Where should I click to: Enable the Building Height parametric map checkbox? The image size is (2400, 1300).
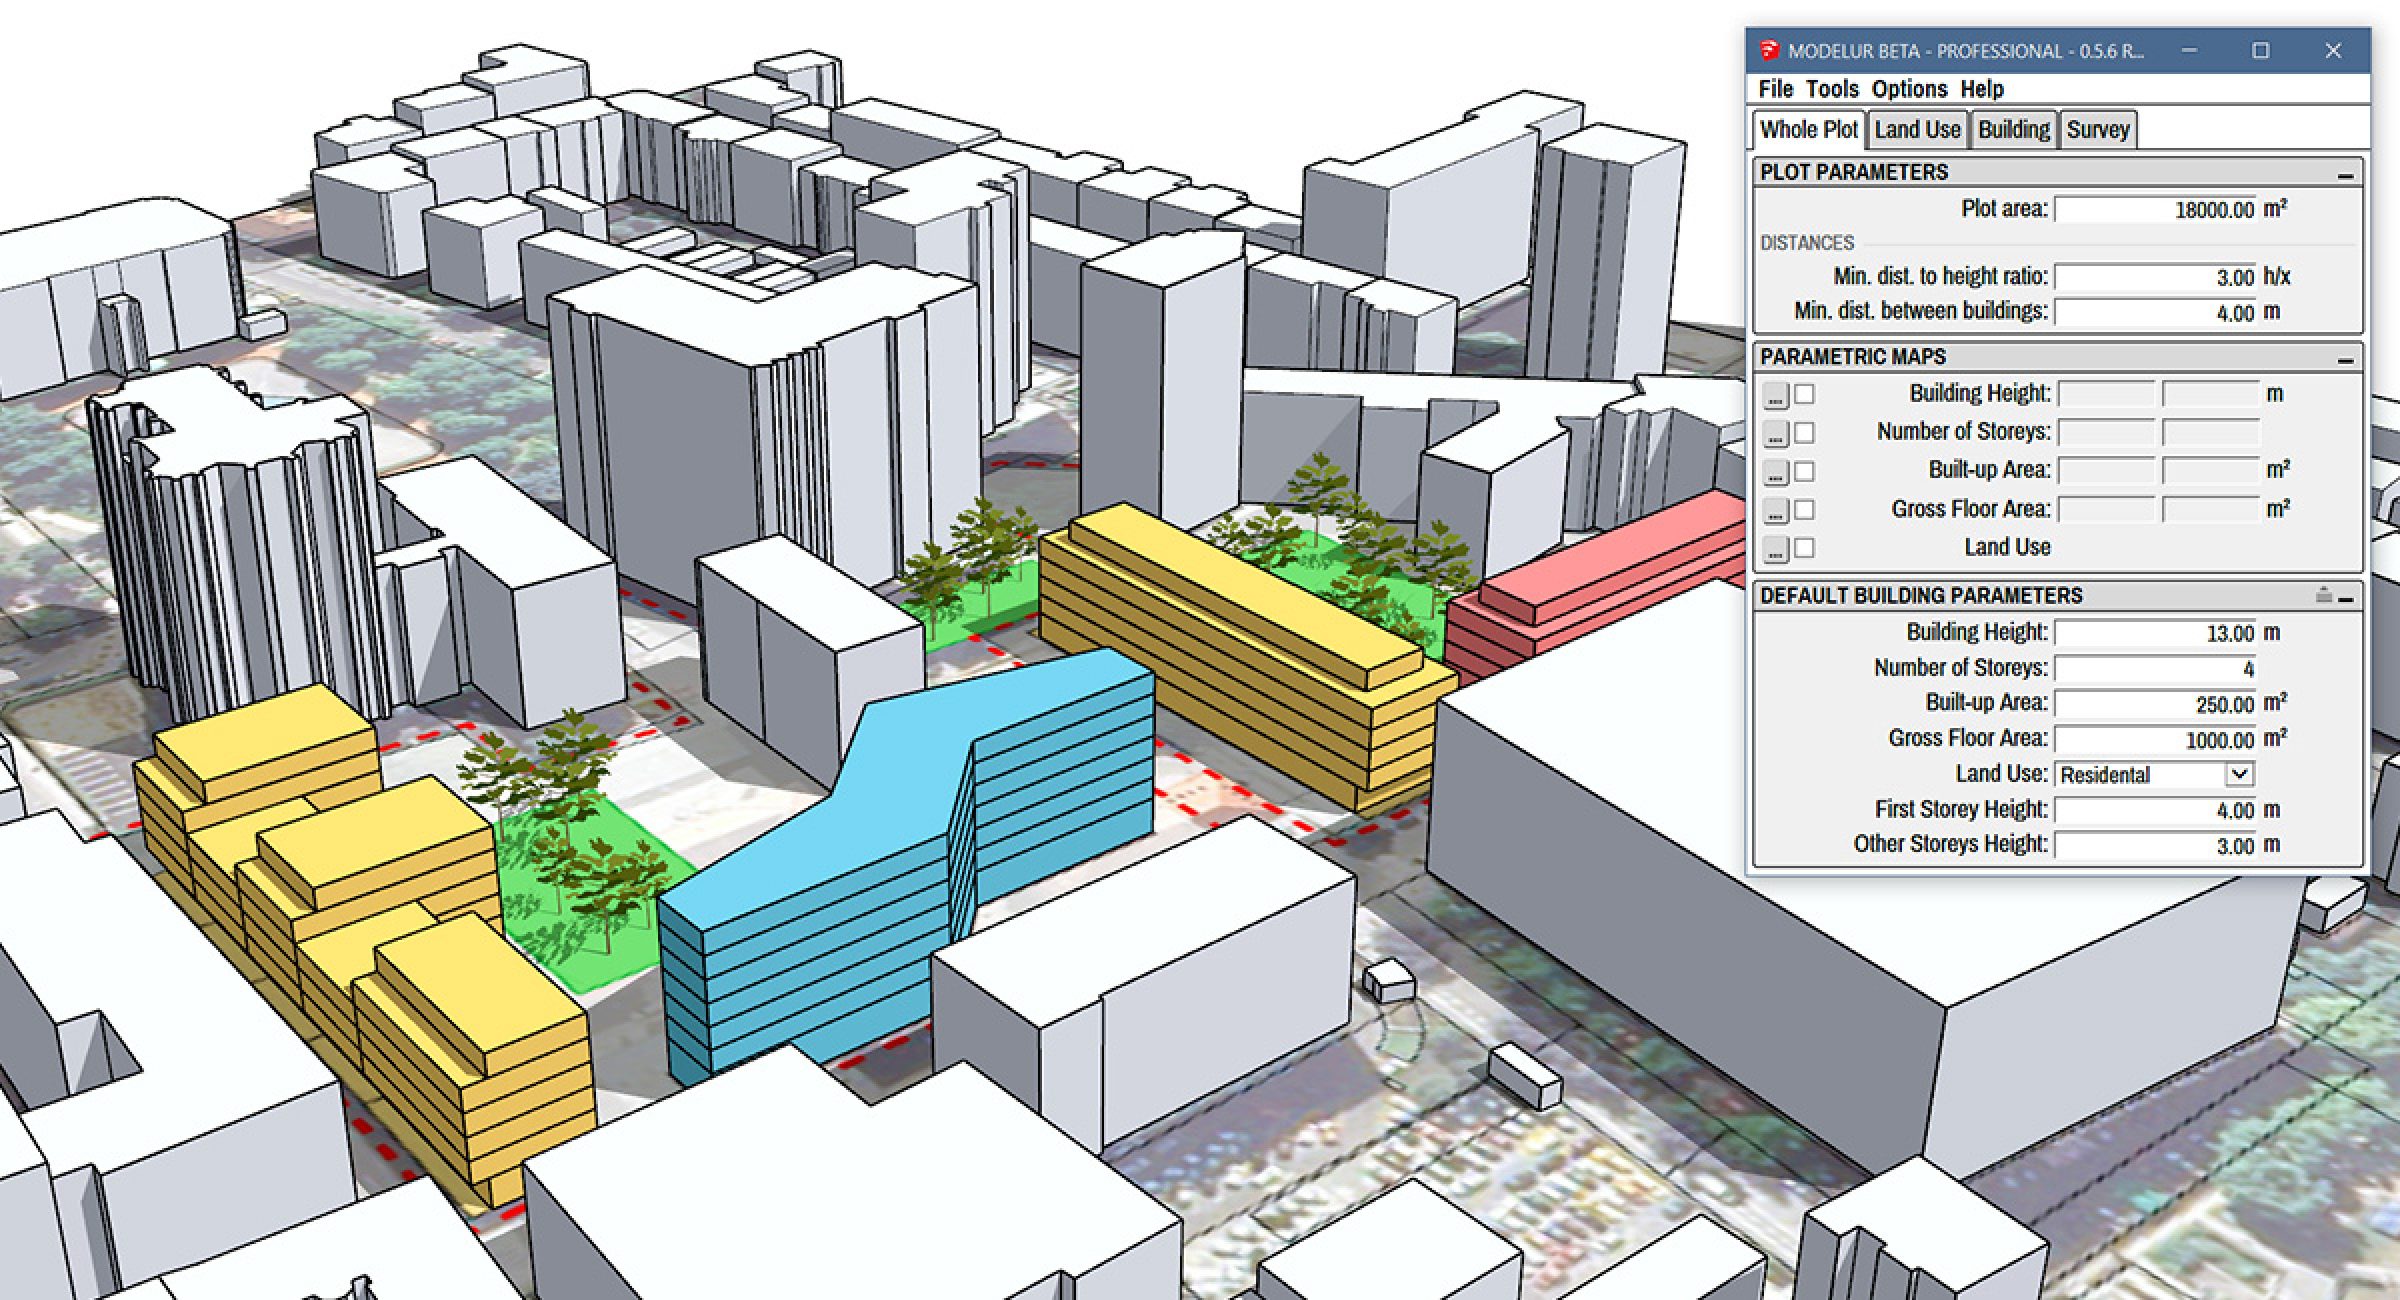coord(1804,395)
